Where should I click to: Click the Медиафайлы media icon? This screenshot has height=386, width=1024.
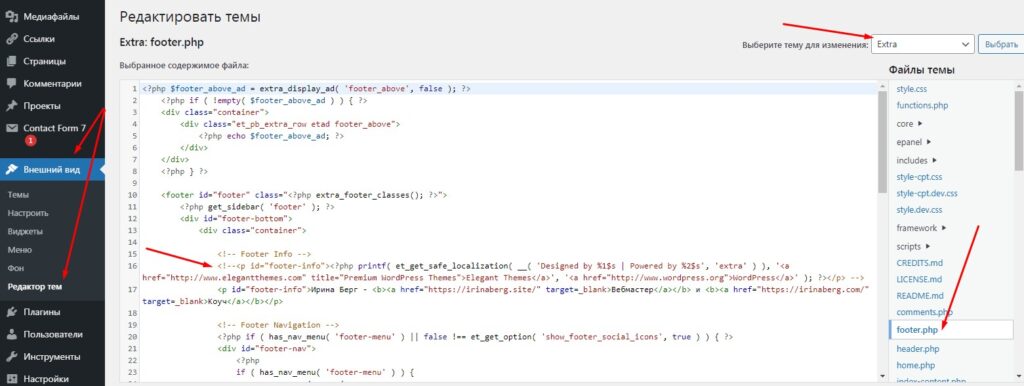click(x=11, y=16)
